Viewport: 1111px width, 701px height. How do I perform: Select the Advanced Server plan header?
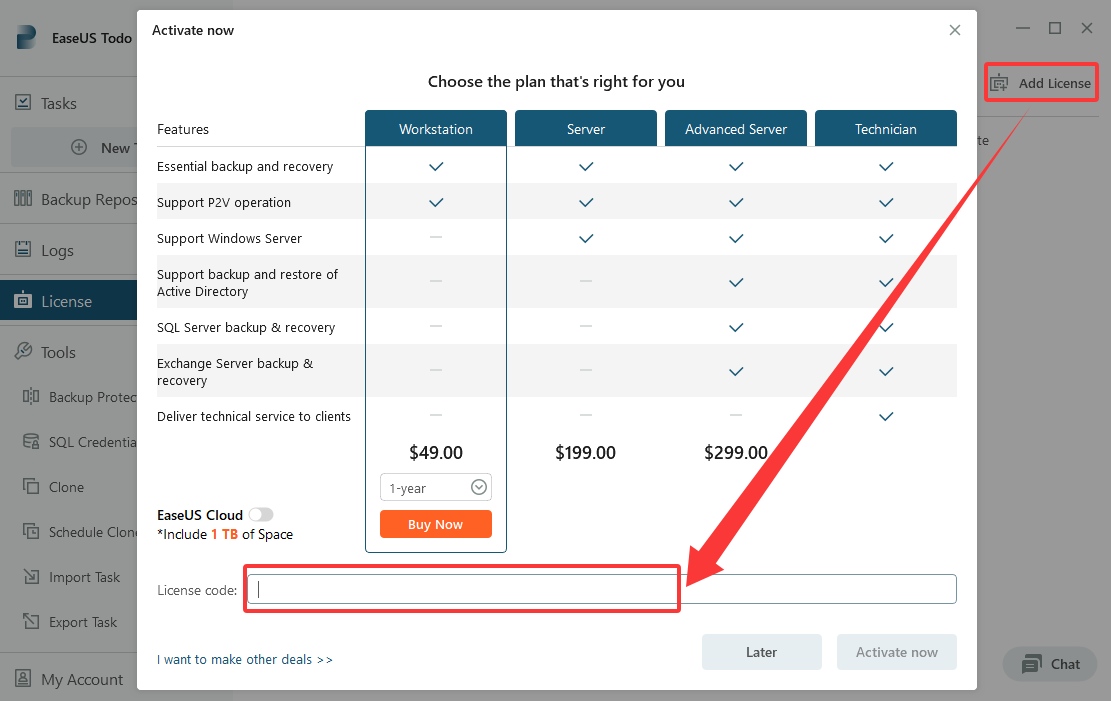735,128
